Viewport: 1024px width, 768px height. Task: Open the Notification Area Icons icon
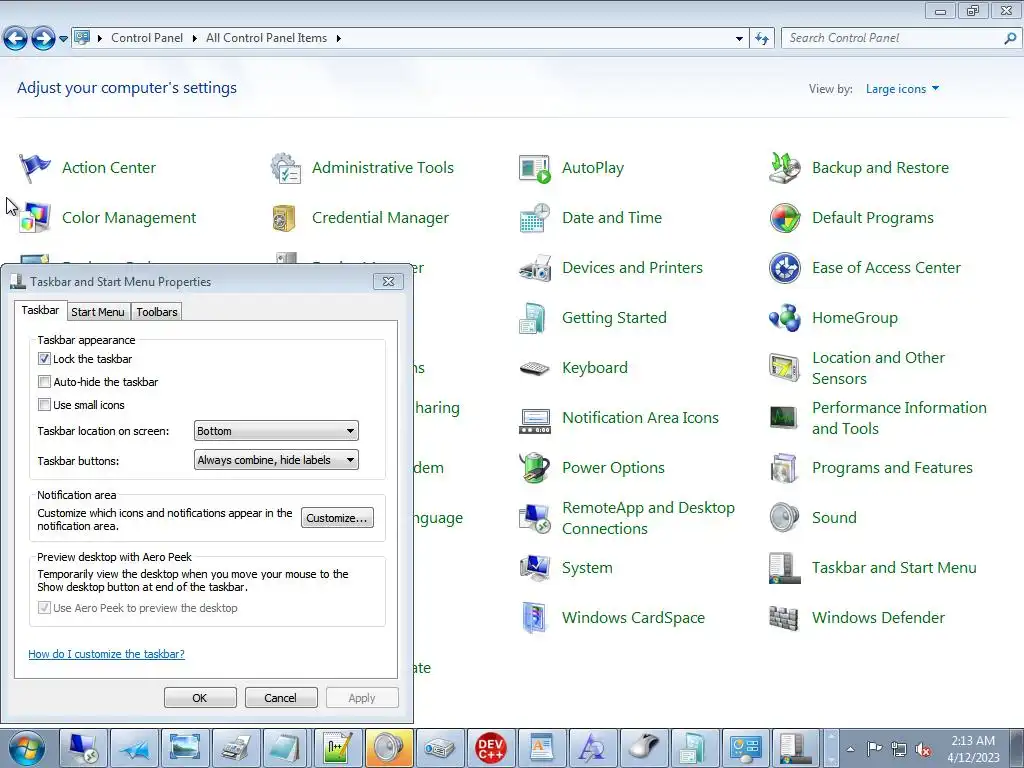[535, 419]
